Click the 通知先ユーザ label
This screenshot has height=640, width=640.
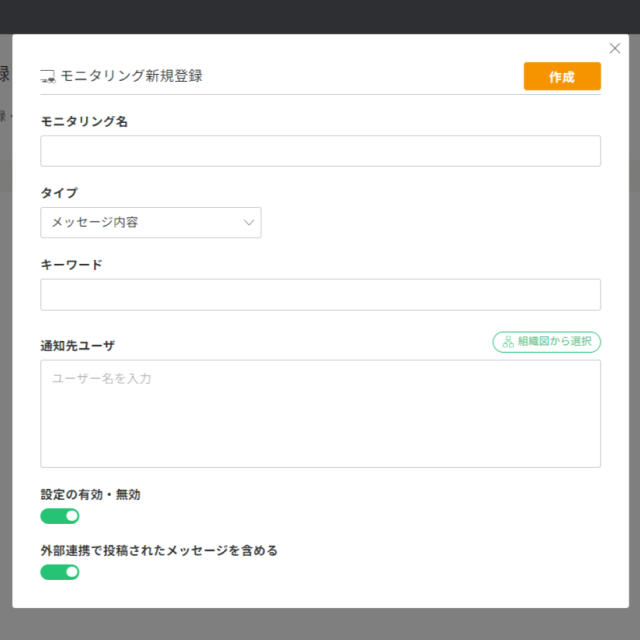78,346
